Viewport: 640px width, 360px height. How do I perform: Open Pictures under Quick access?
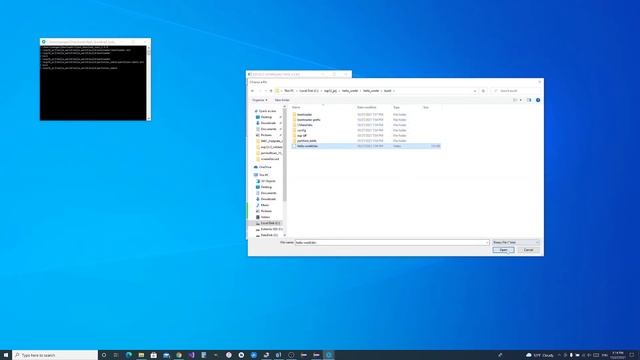pyautogui.click(x=266, y=135)
